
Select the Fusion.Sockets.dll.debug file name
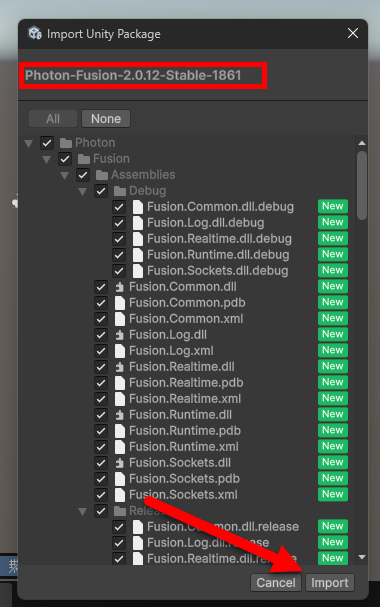click(217, 271)
